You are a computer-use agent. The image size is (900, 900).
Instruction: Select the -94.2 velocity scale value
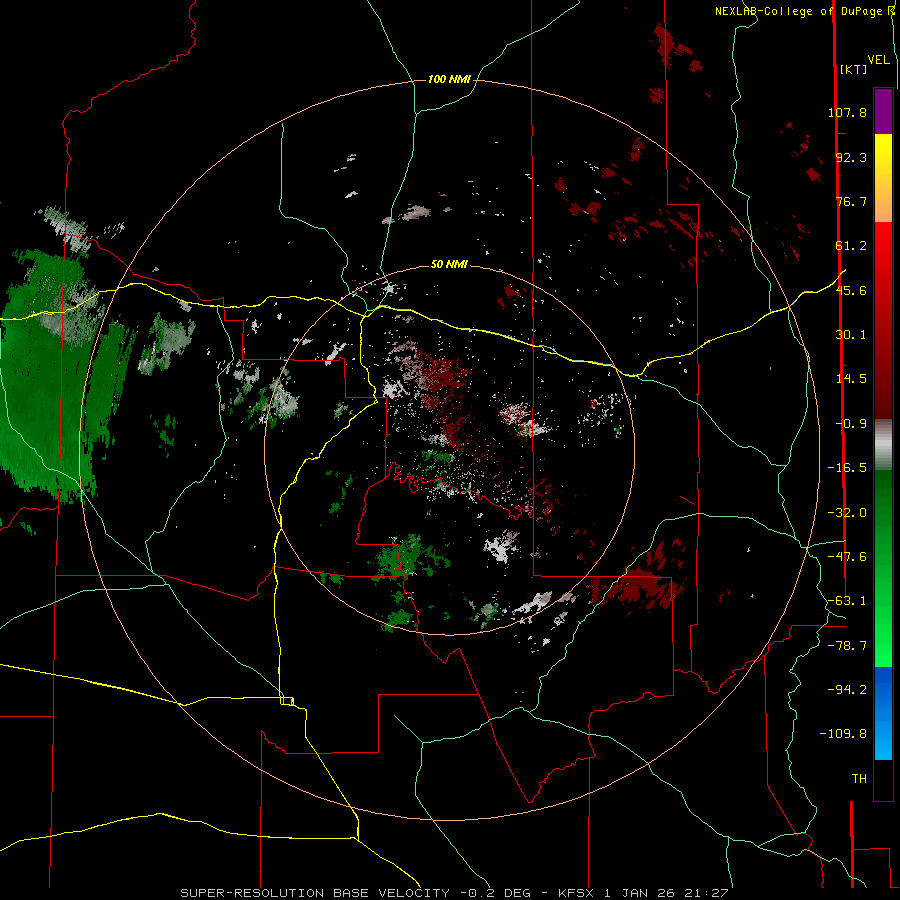click(847, 690)
